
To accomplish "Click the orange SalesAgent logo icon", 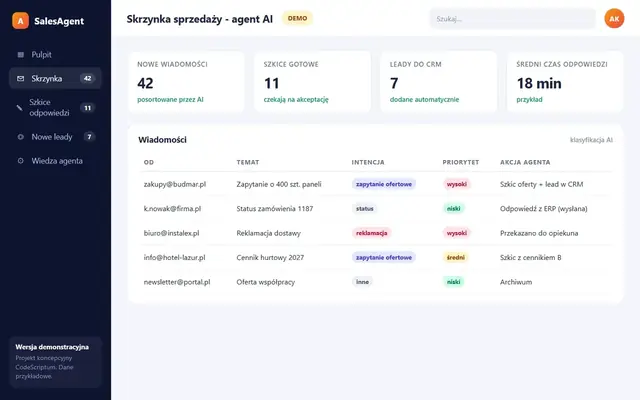I will tap(20, 21).
